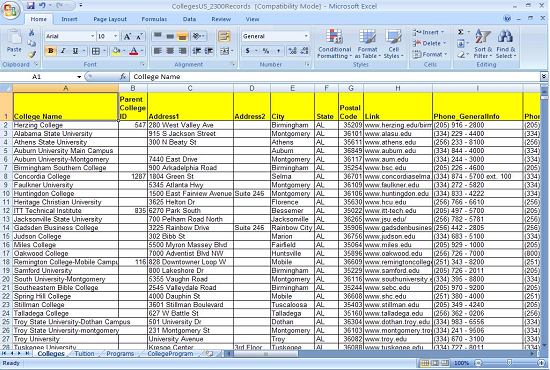This screenshot has width=550, height=370.
Task: Select the Tuition sheet tab
Action: [84, 354]
